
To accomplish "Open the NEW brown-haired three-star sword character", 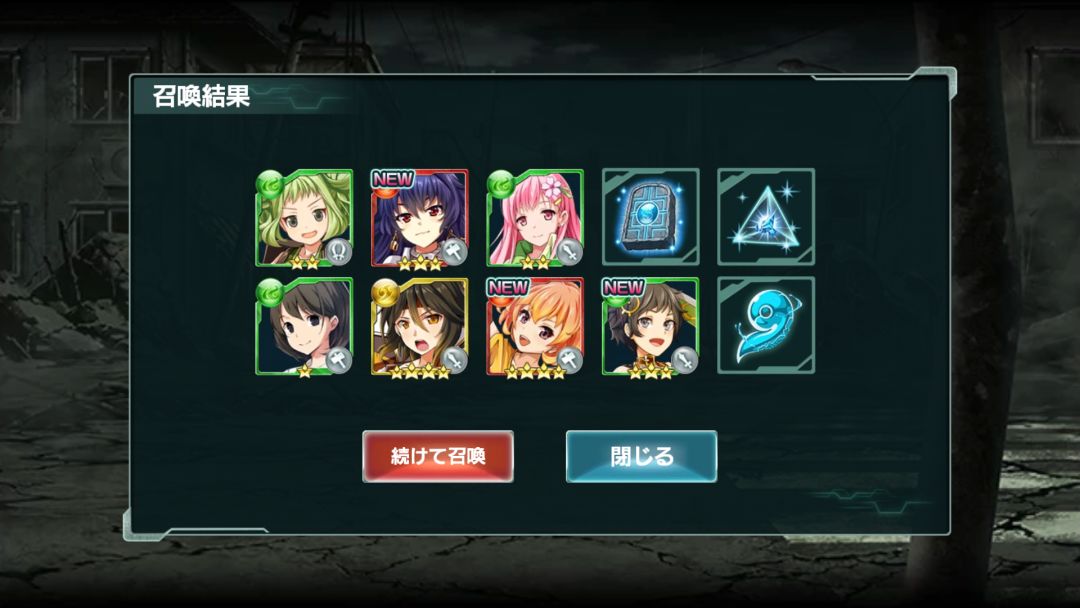I will pyautogui.click(x=651, y=326).
